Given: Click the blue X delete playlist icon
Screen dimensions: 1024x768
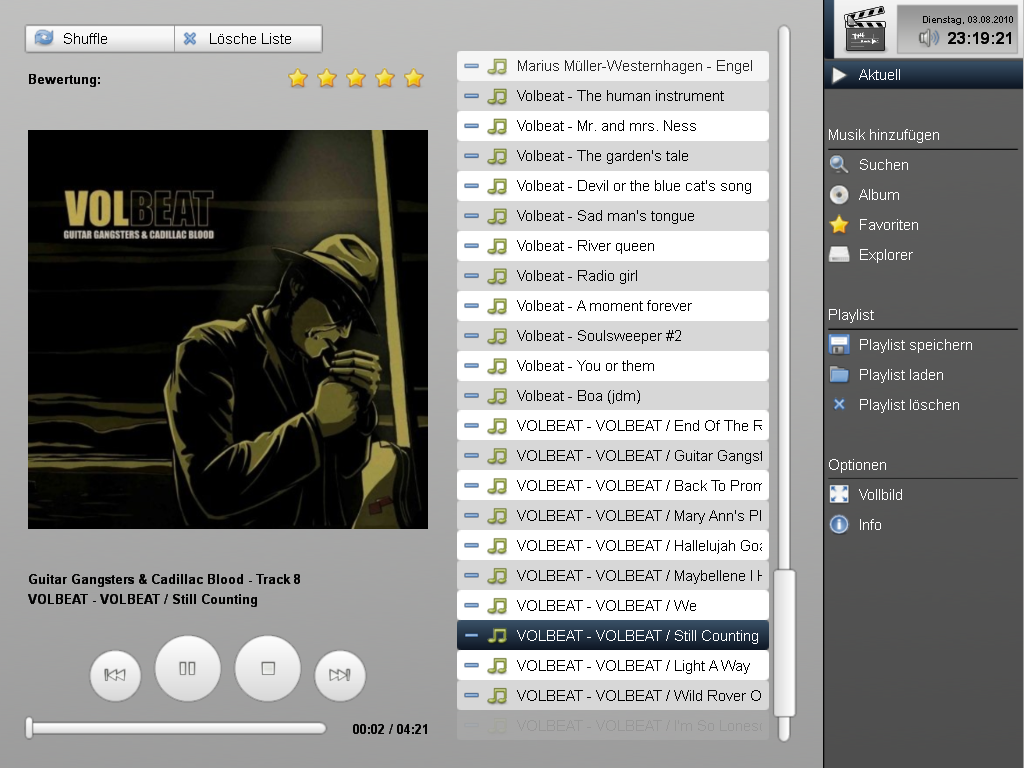Looking at the screenshot, I should coord(839,405).
